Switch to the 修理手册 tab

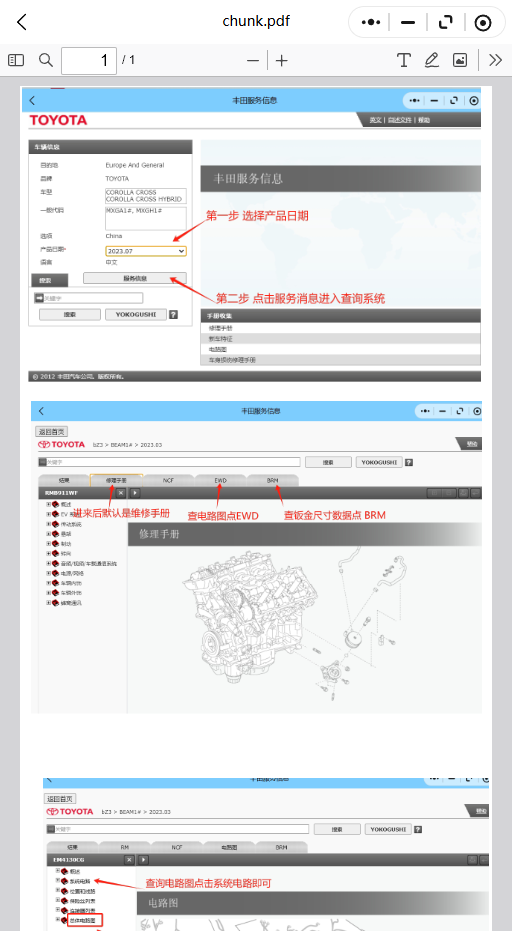pyautogui.click(x=116, y=480)
